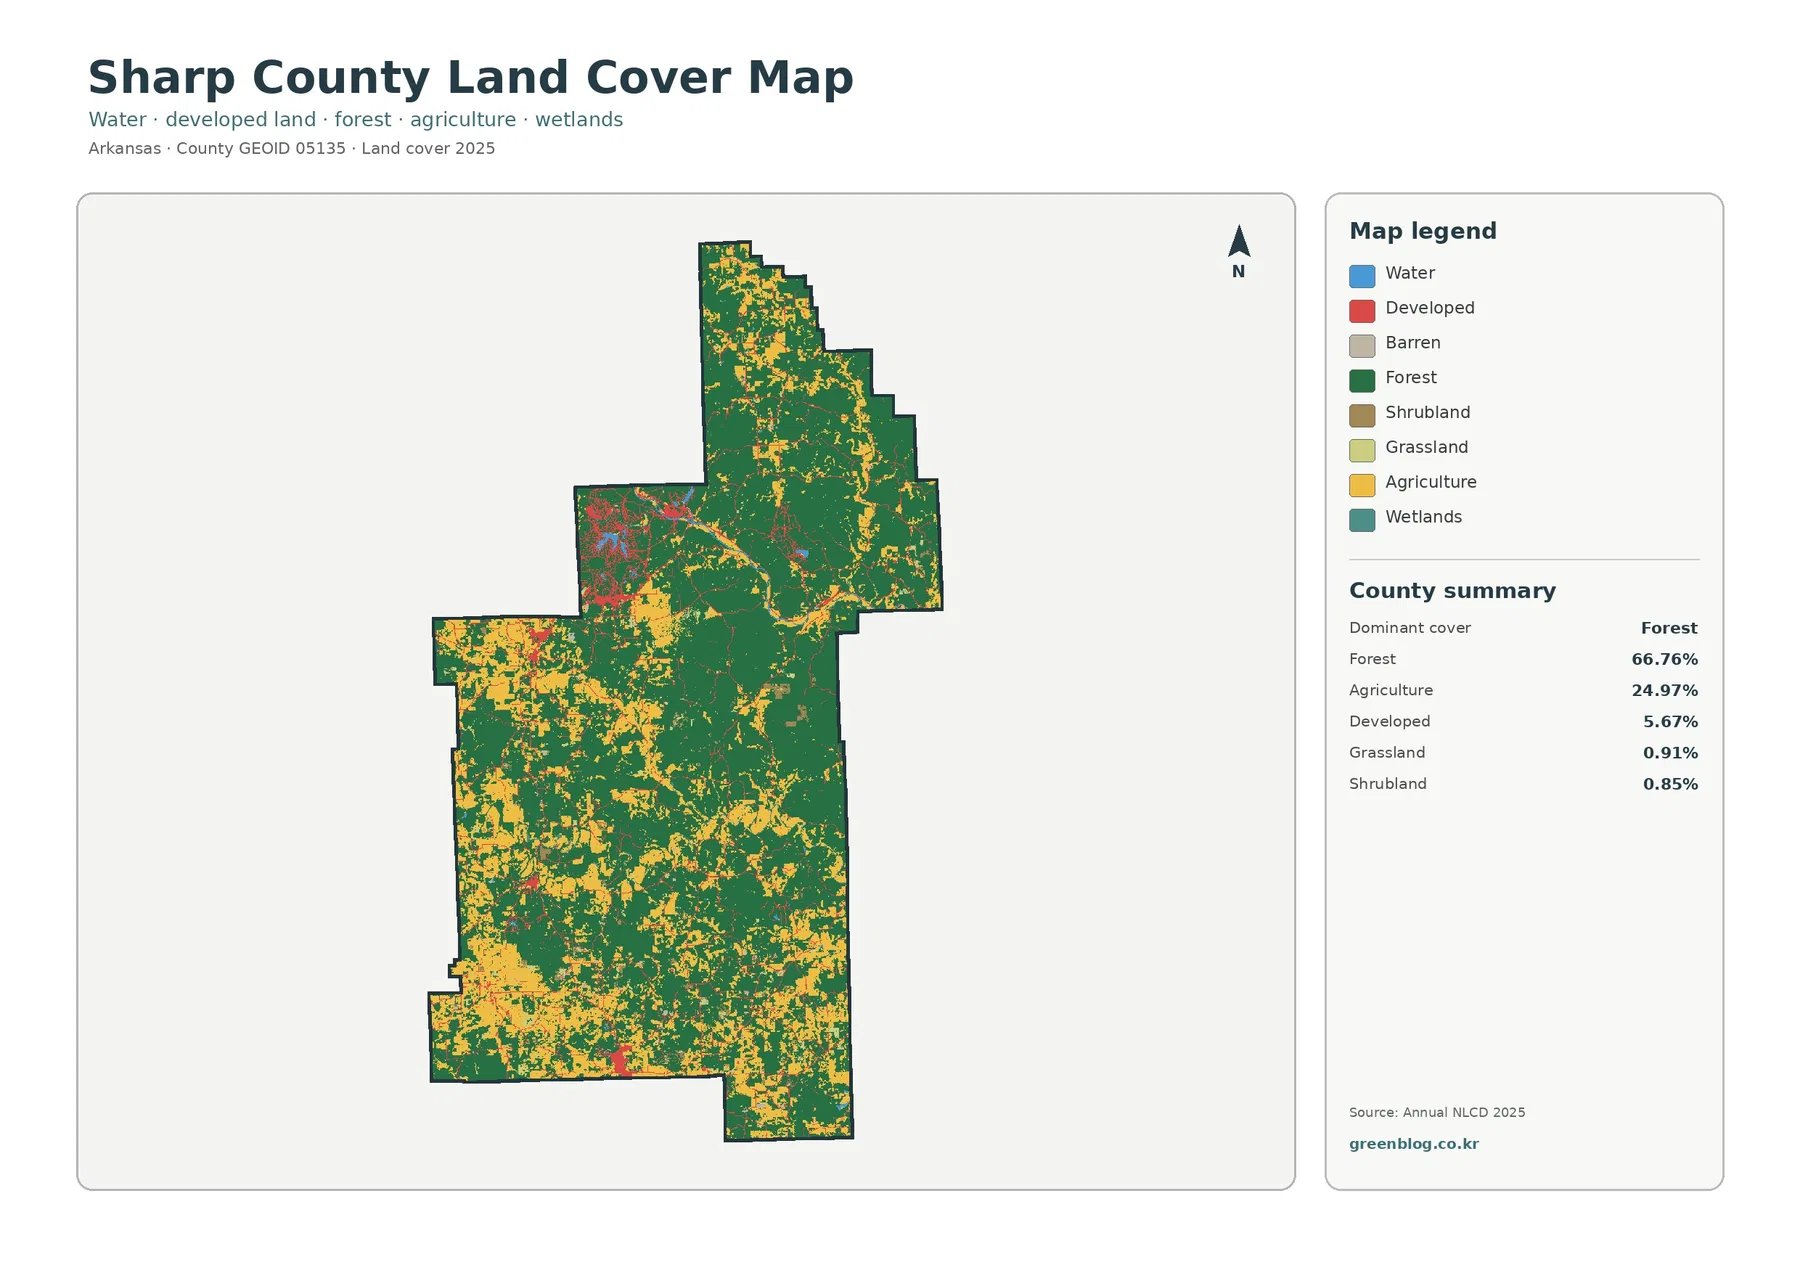The width and height of the screenshot is (1800, 1273).
Task: Click the Developed legend label
Action: (x=1430, y=308)
